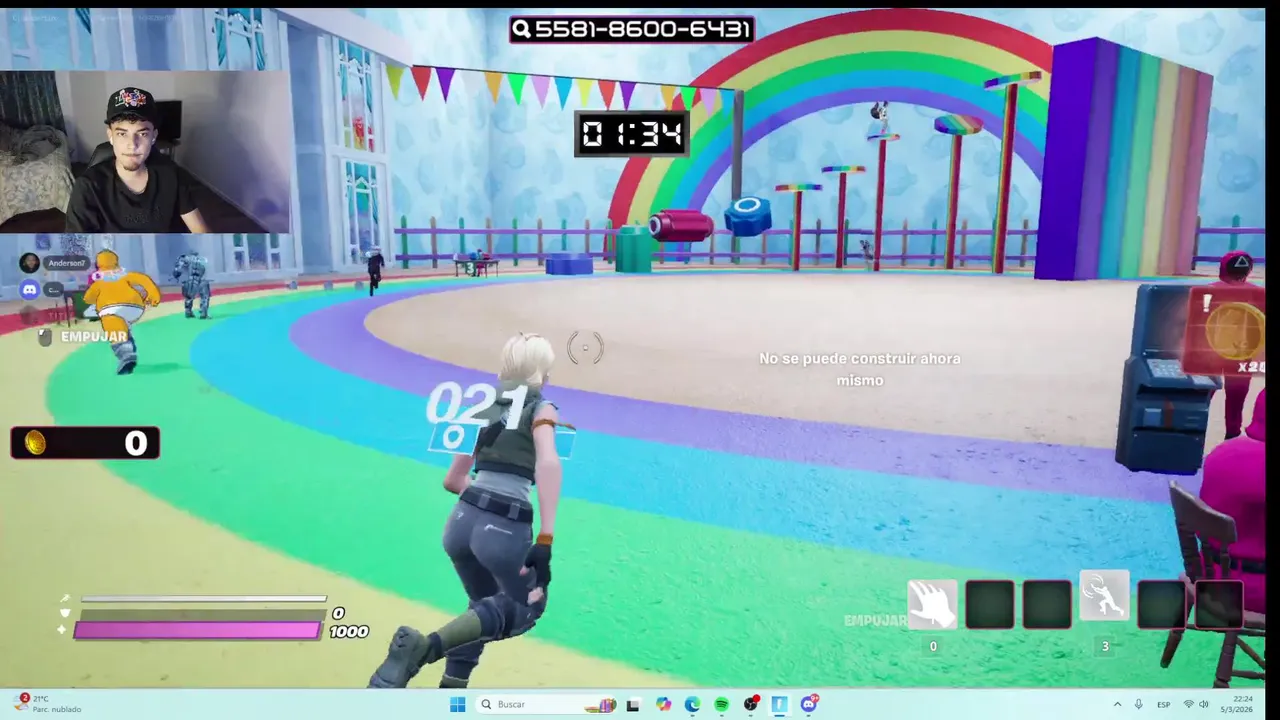Select the push hand item slot
1280x720 pixels.
point(932,604)
